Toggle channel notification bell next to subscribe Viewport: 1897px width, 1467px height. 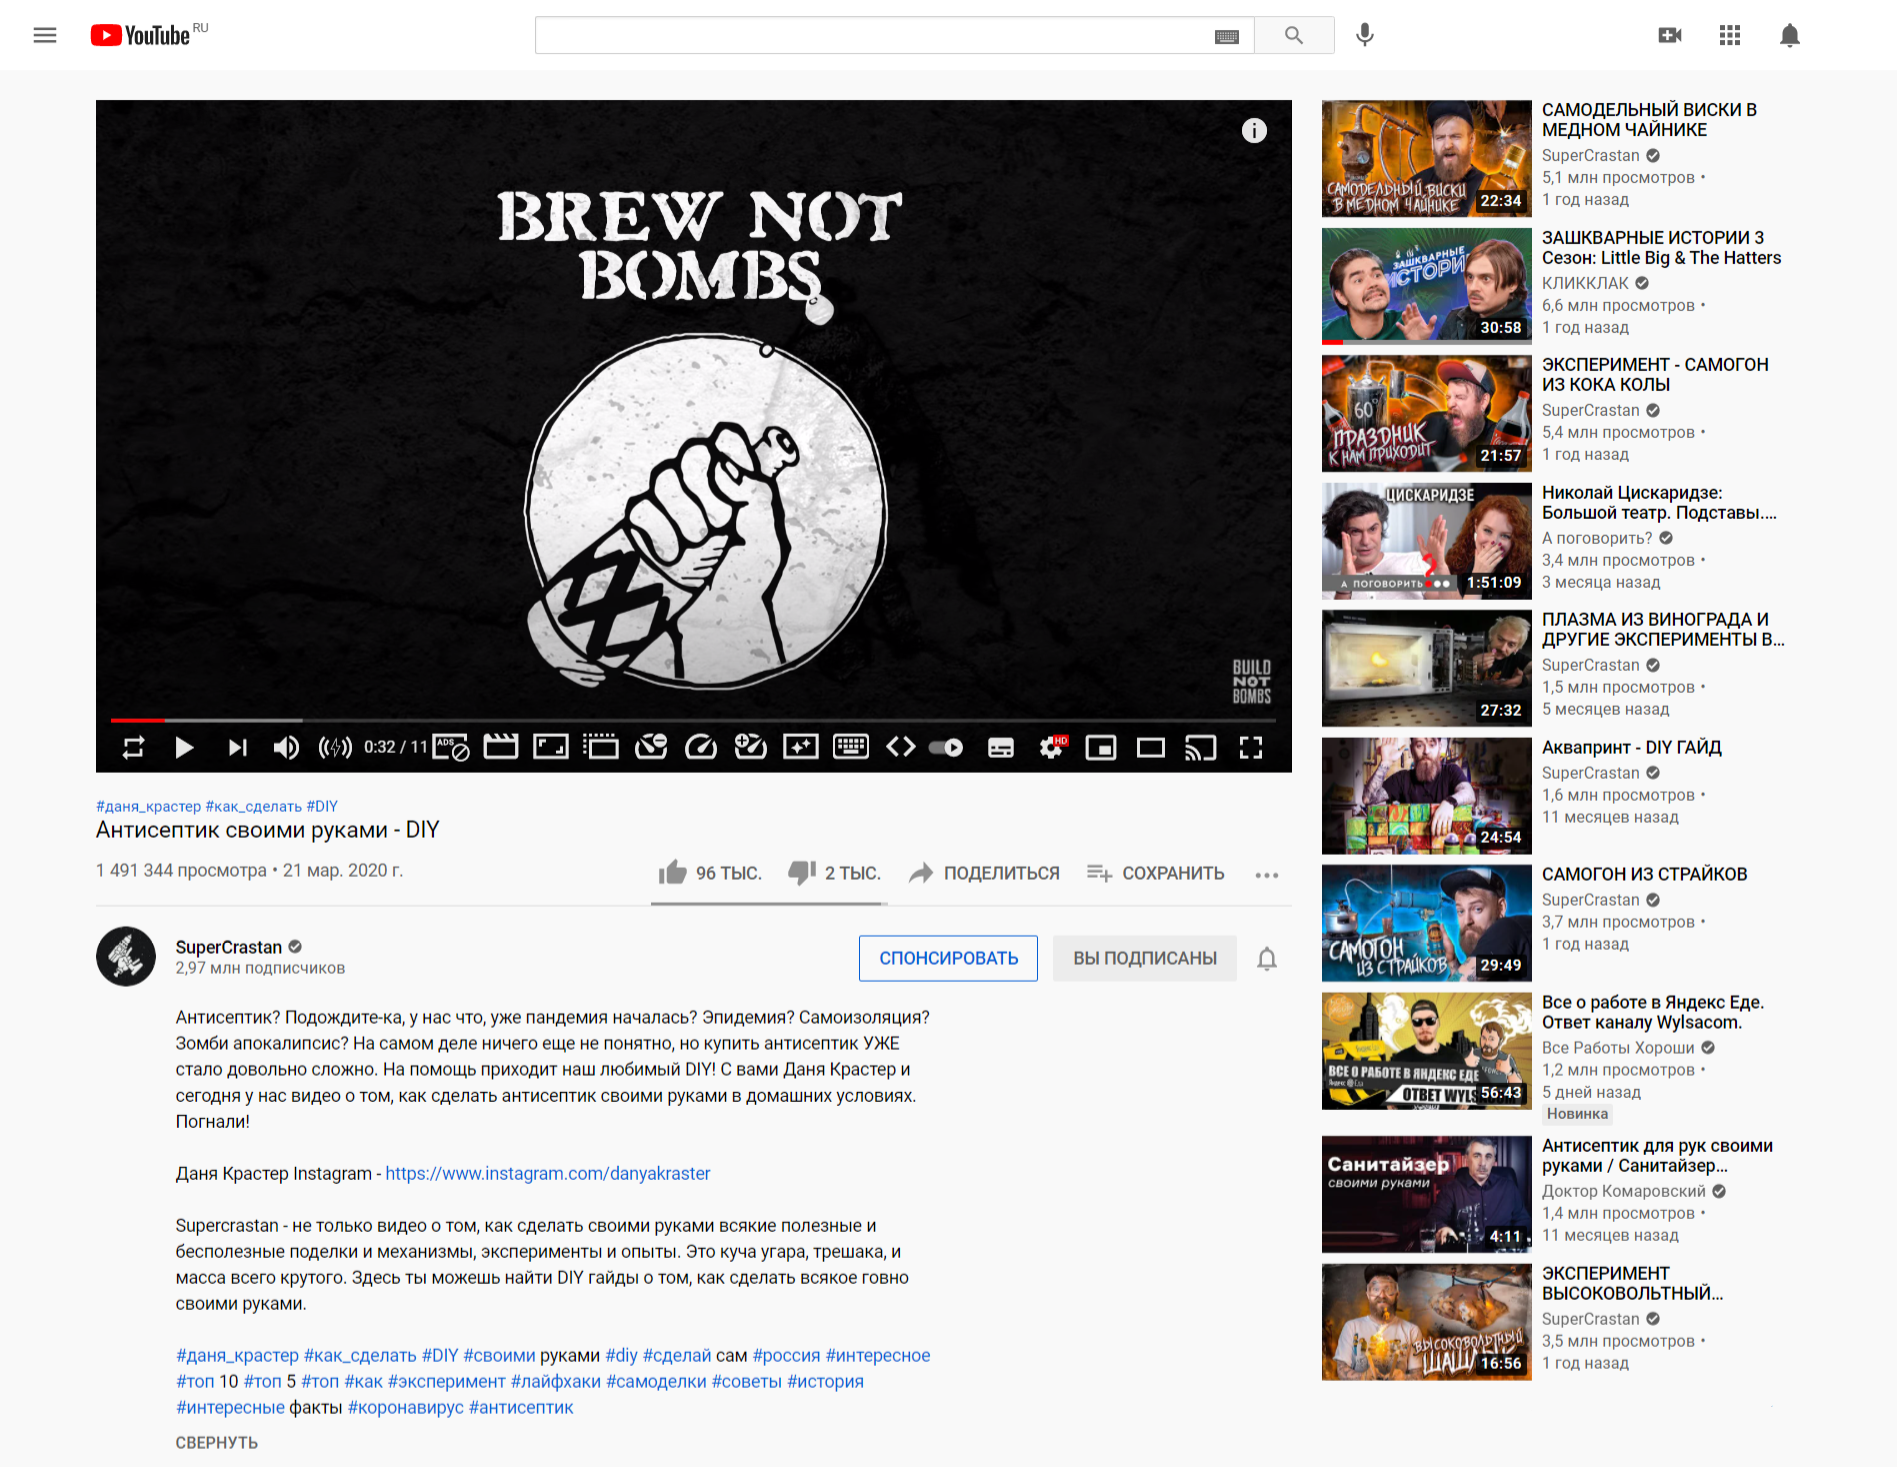(1267, 959)
